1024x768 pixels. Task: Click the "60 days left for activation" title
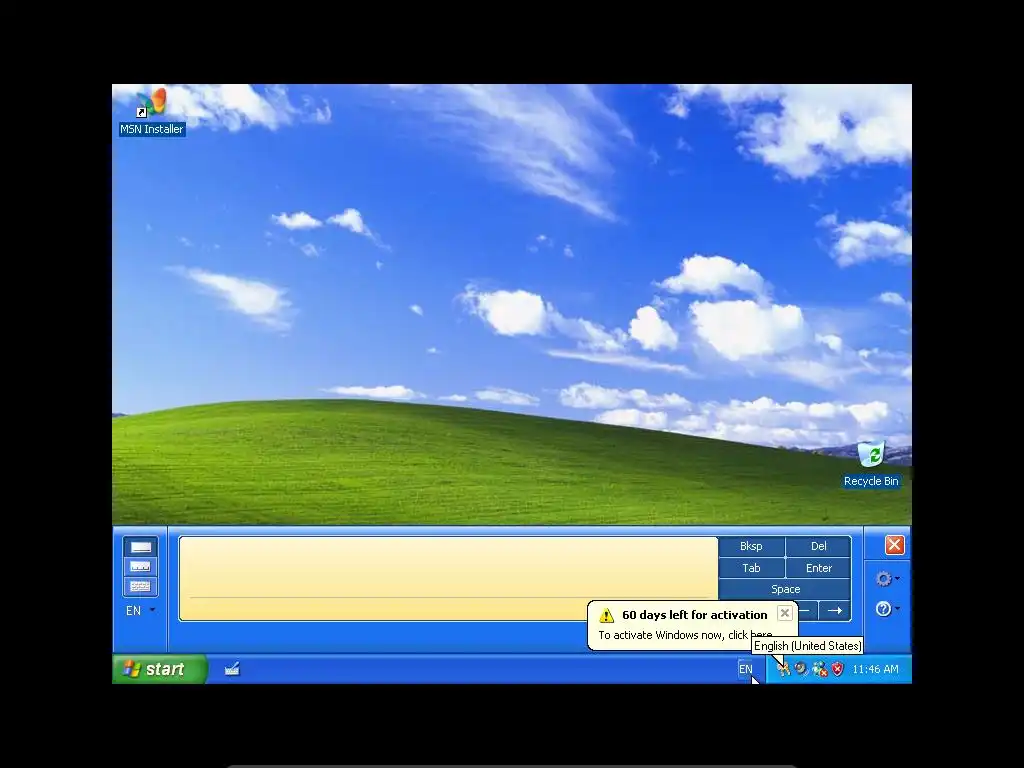pos(694,615)
